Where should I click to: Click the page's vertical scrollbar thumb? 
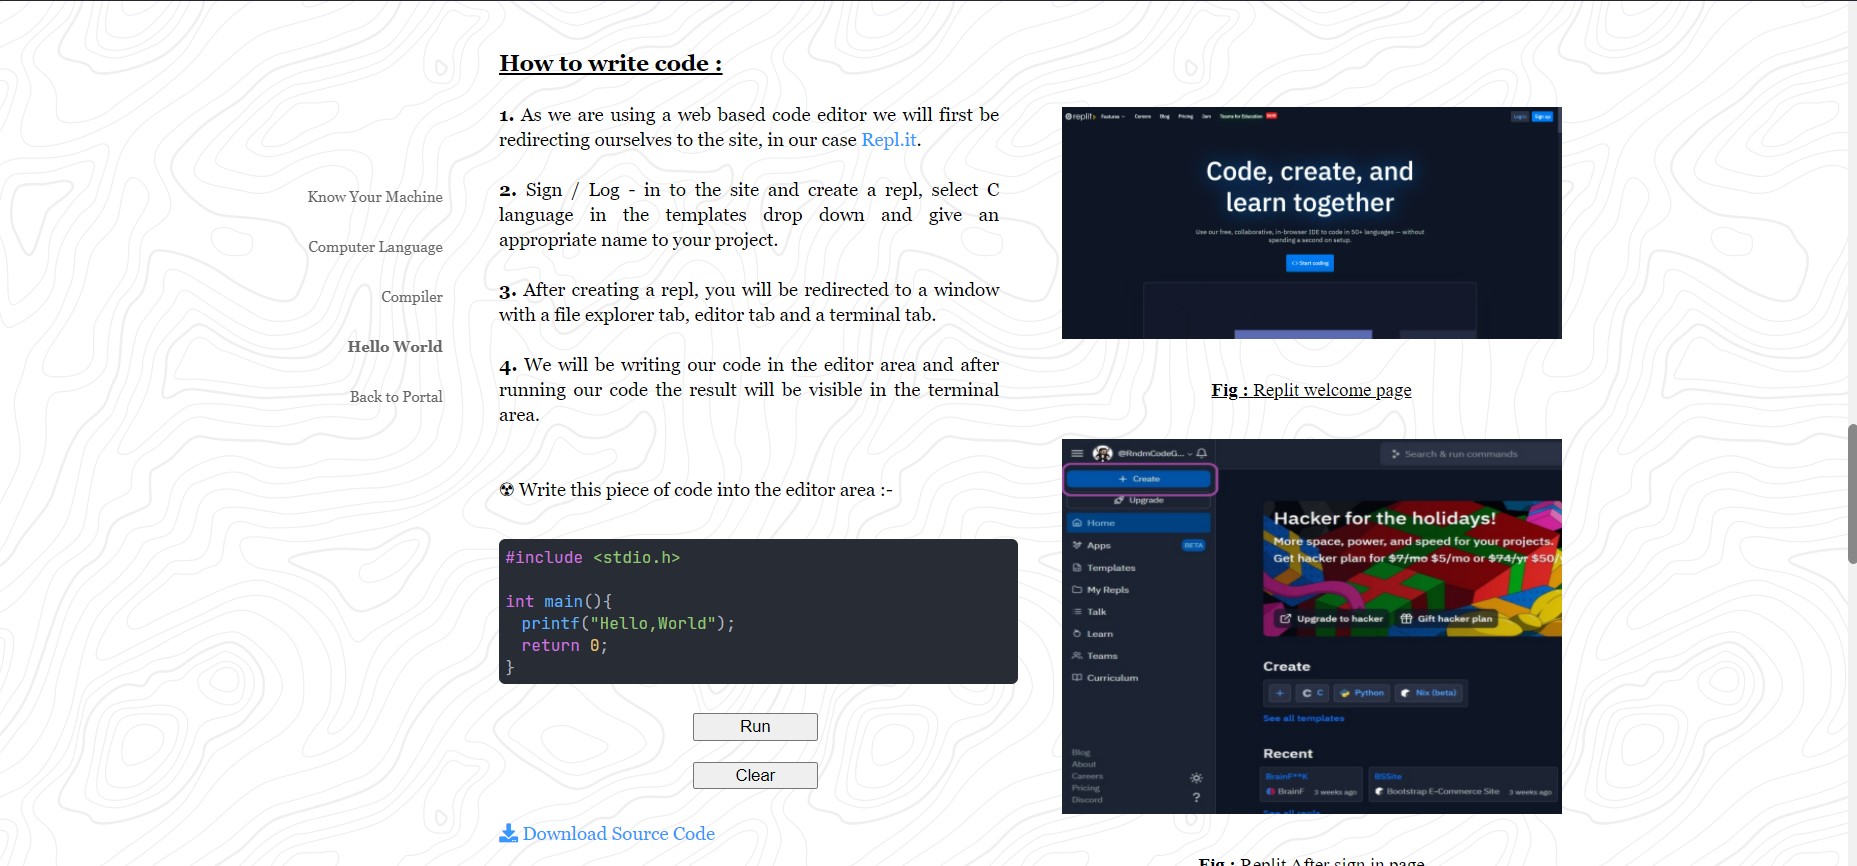click(x=1852, y=494)
